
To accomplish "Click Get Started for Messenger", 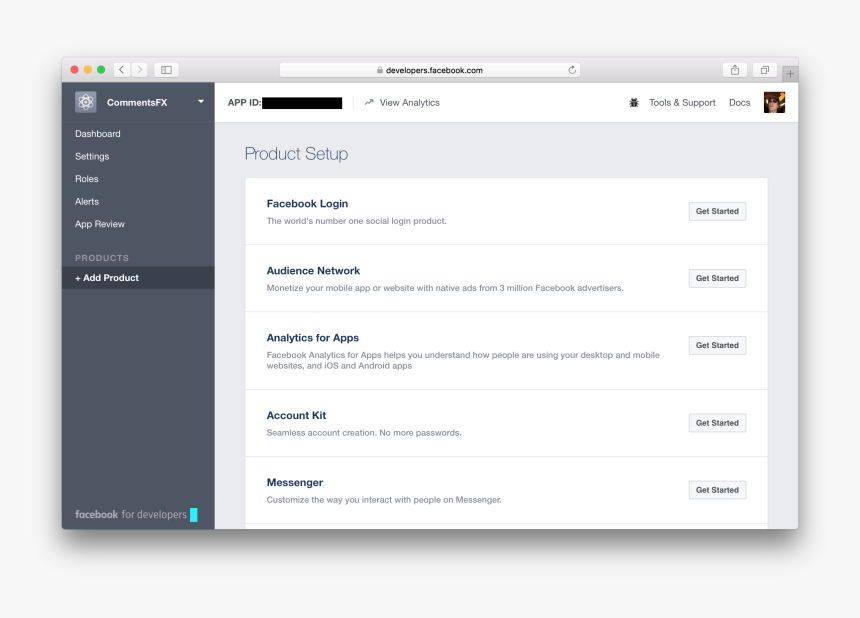I will (717, 490).
